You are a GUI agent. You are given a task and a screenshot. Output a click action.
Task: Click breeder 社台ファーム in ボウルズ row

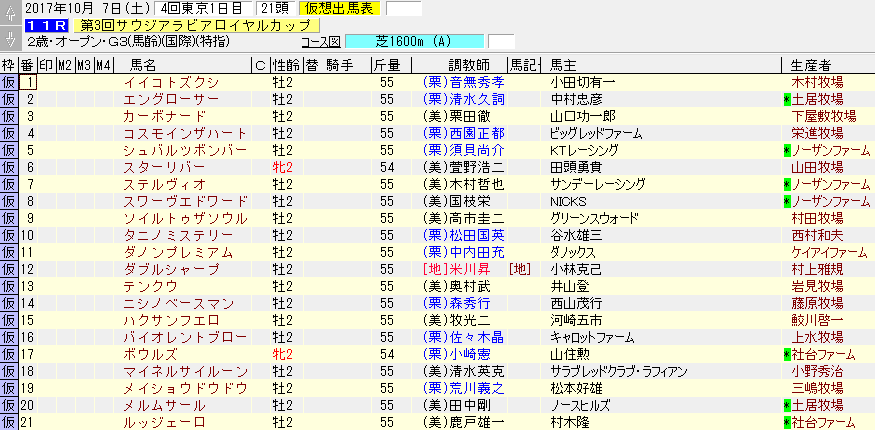(824, 354)
